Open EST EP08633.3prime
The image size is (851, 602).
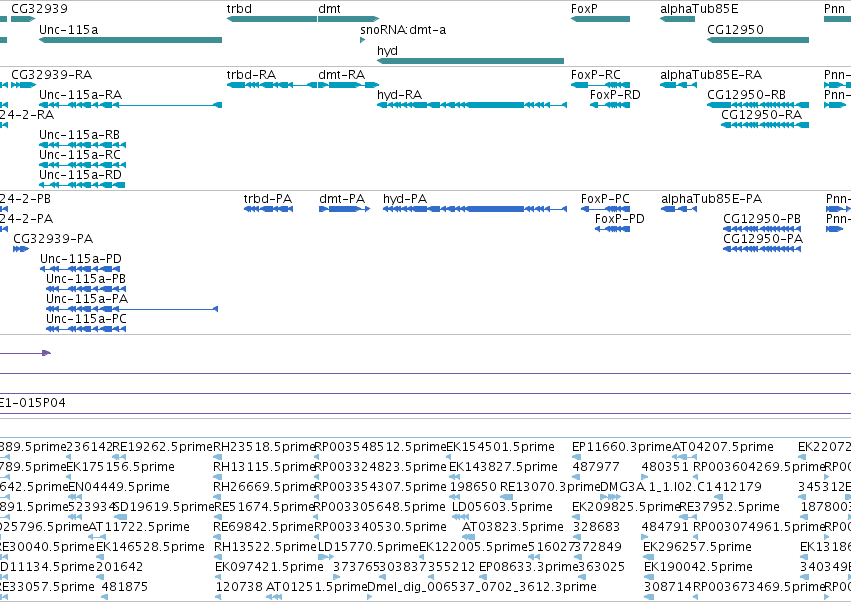pyautogui.click(x=529, y=567)
